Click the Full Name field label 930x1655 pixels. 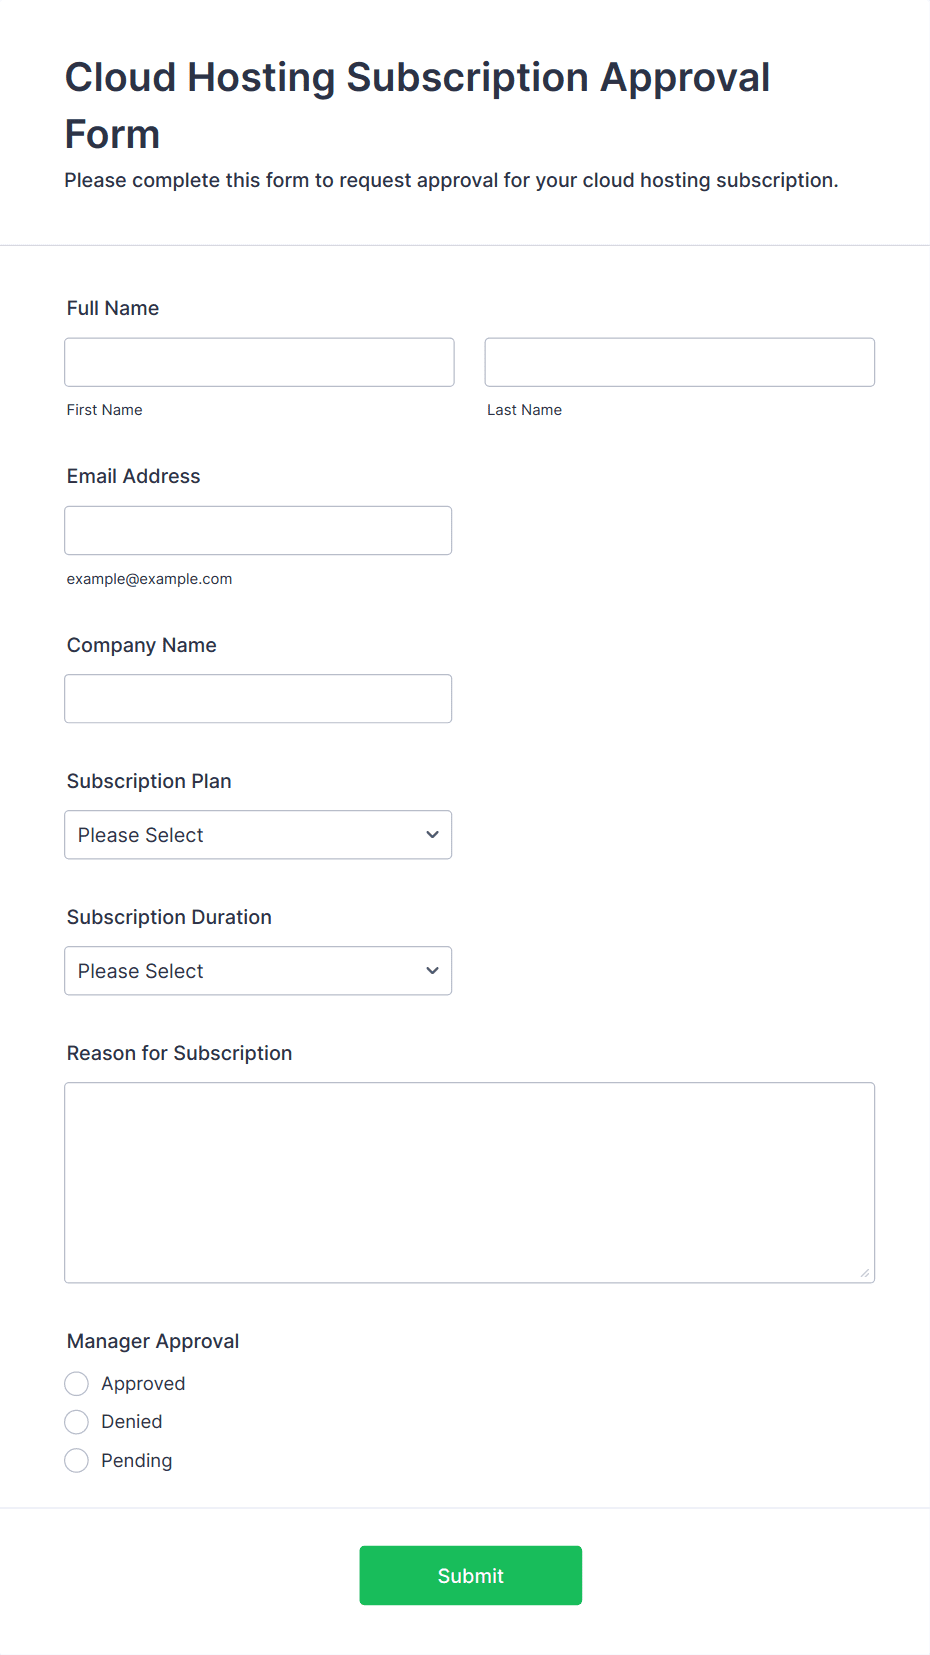(113, 308)
